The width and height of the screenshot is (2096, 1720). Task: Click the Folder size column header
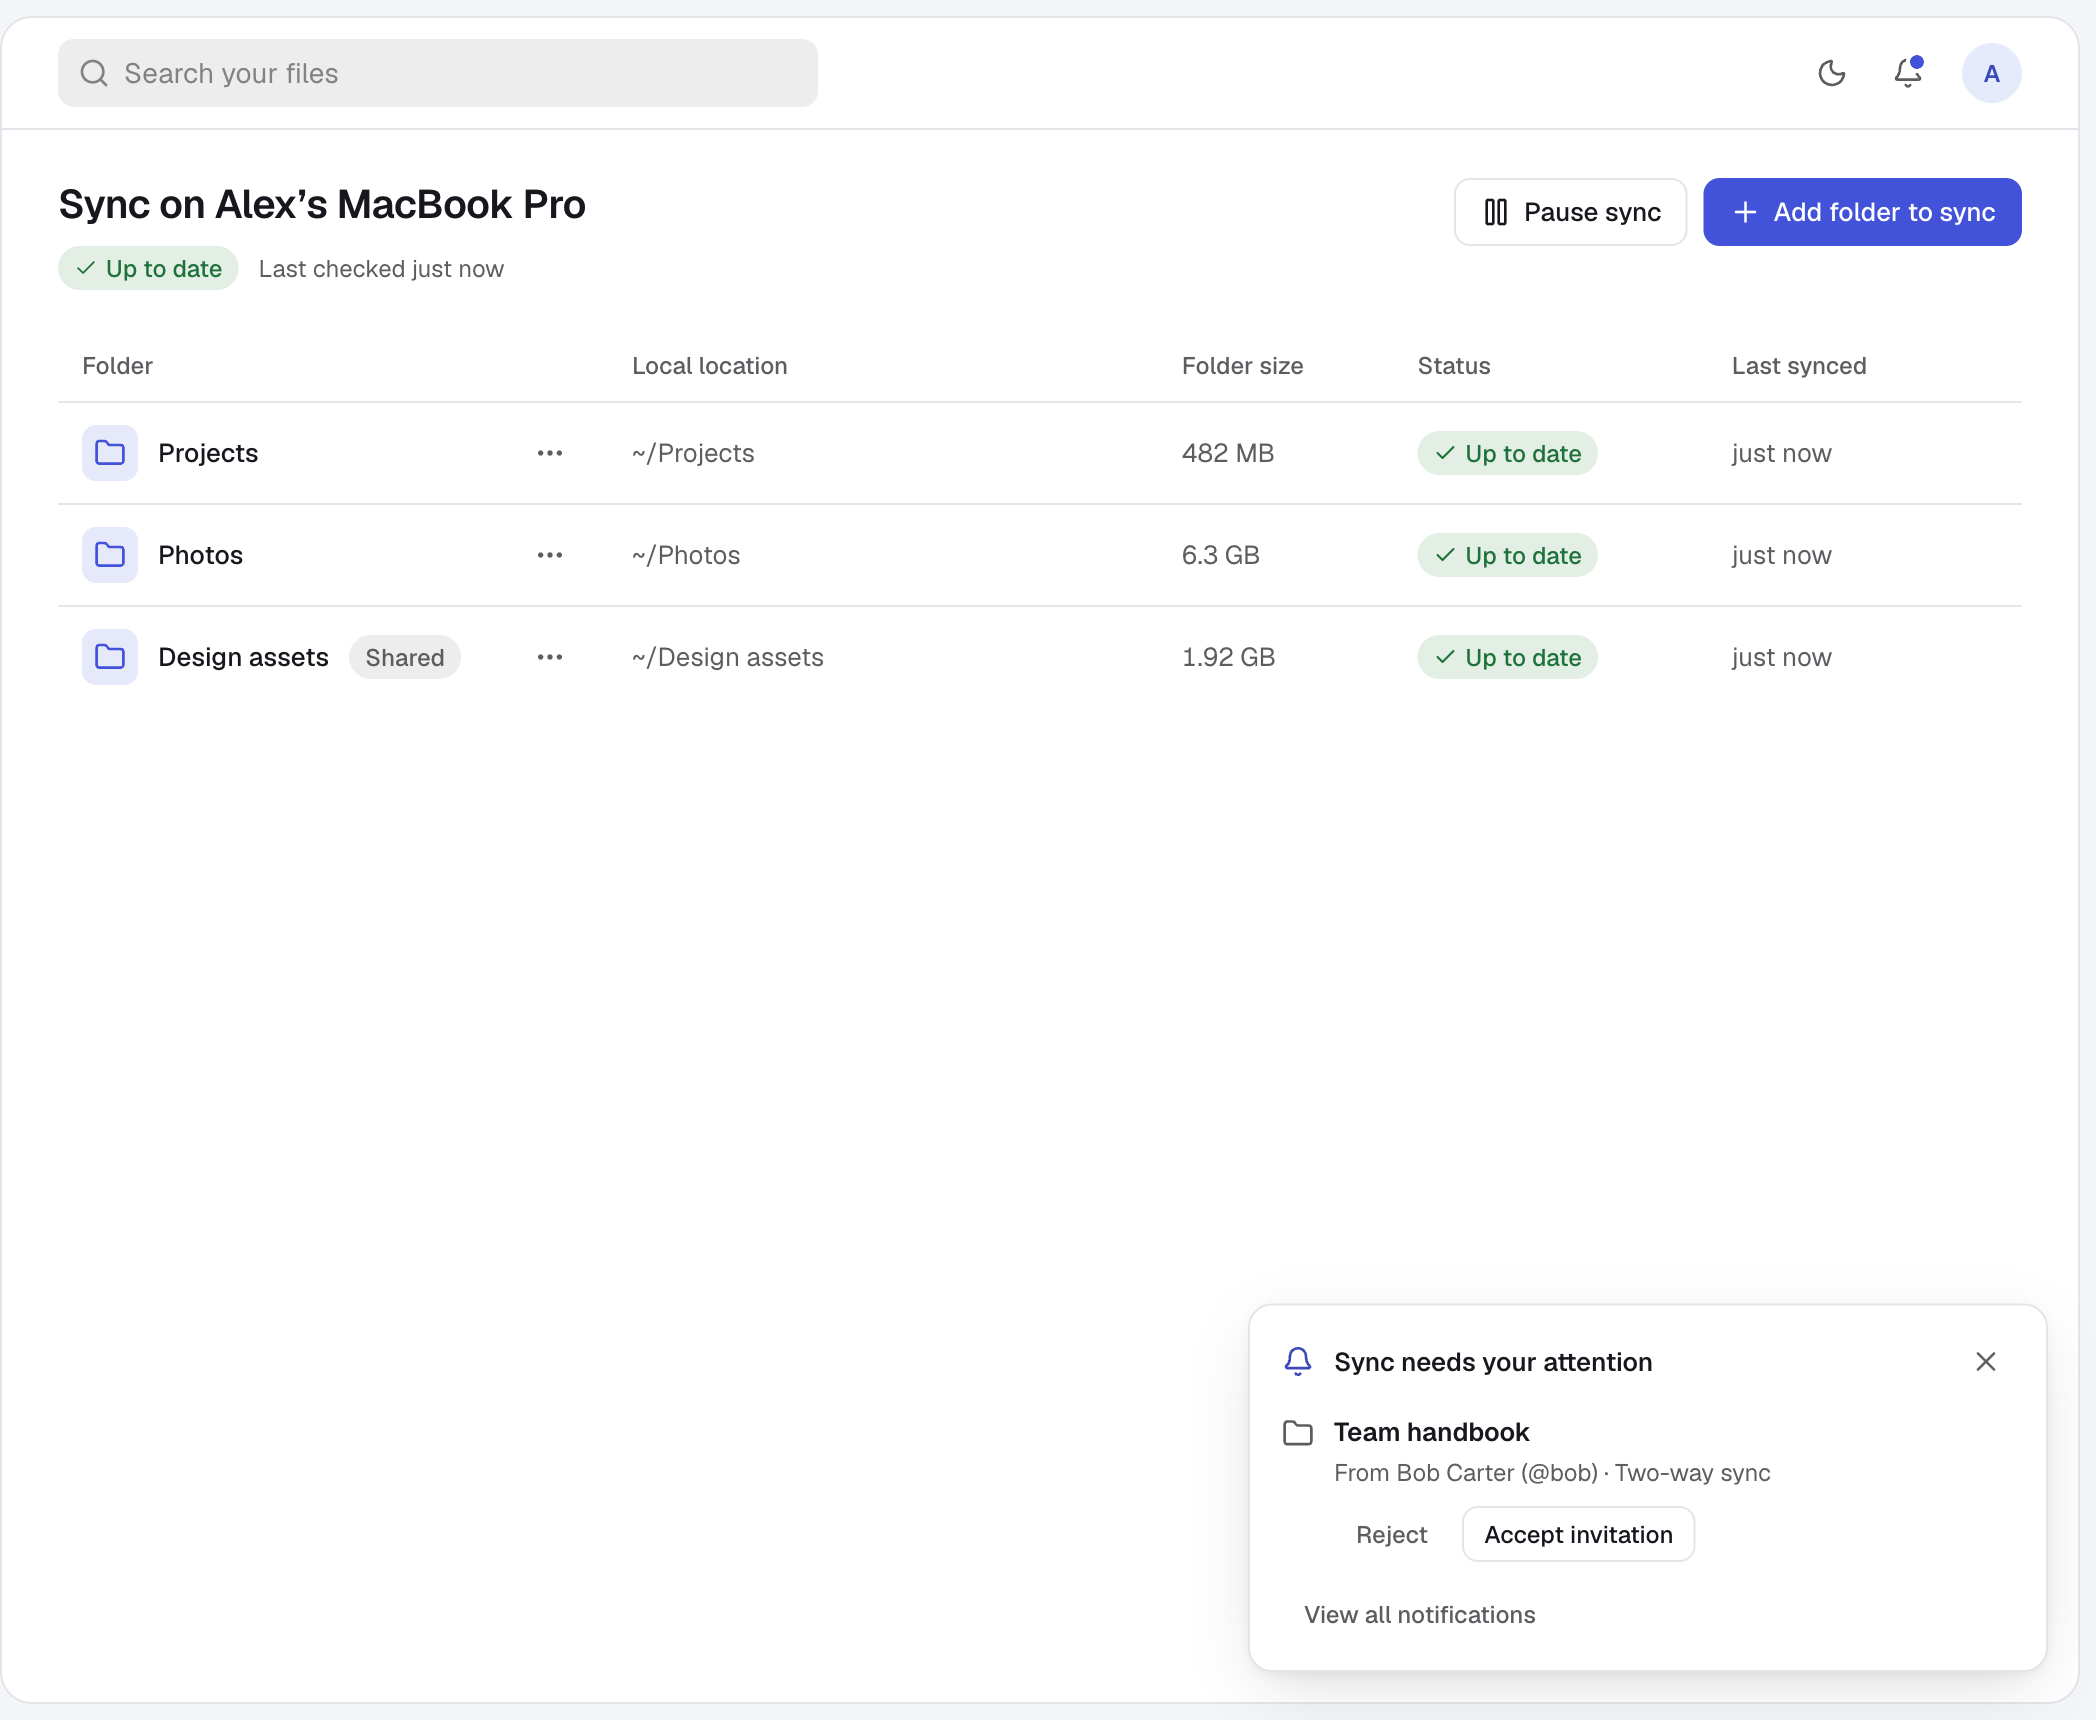click(1242, 366)
